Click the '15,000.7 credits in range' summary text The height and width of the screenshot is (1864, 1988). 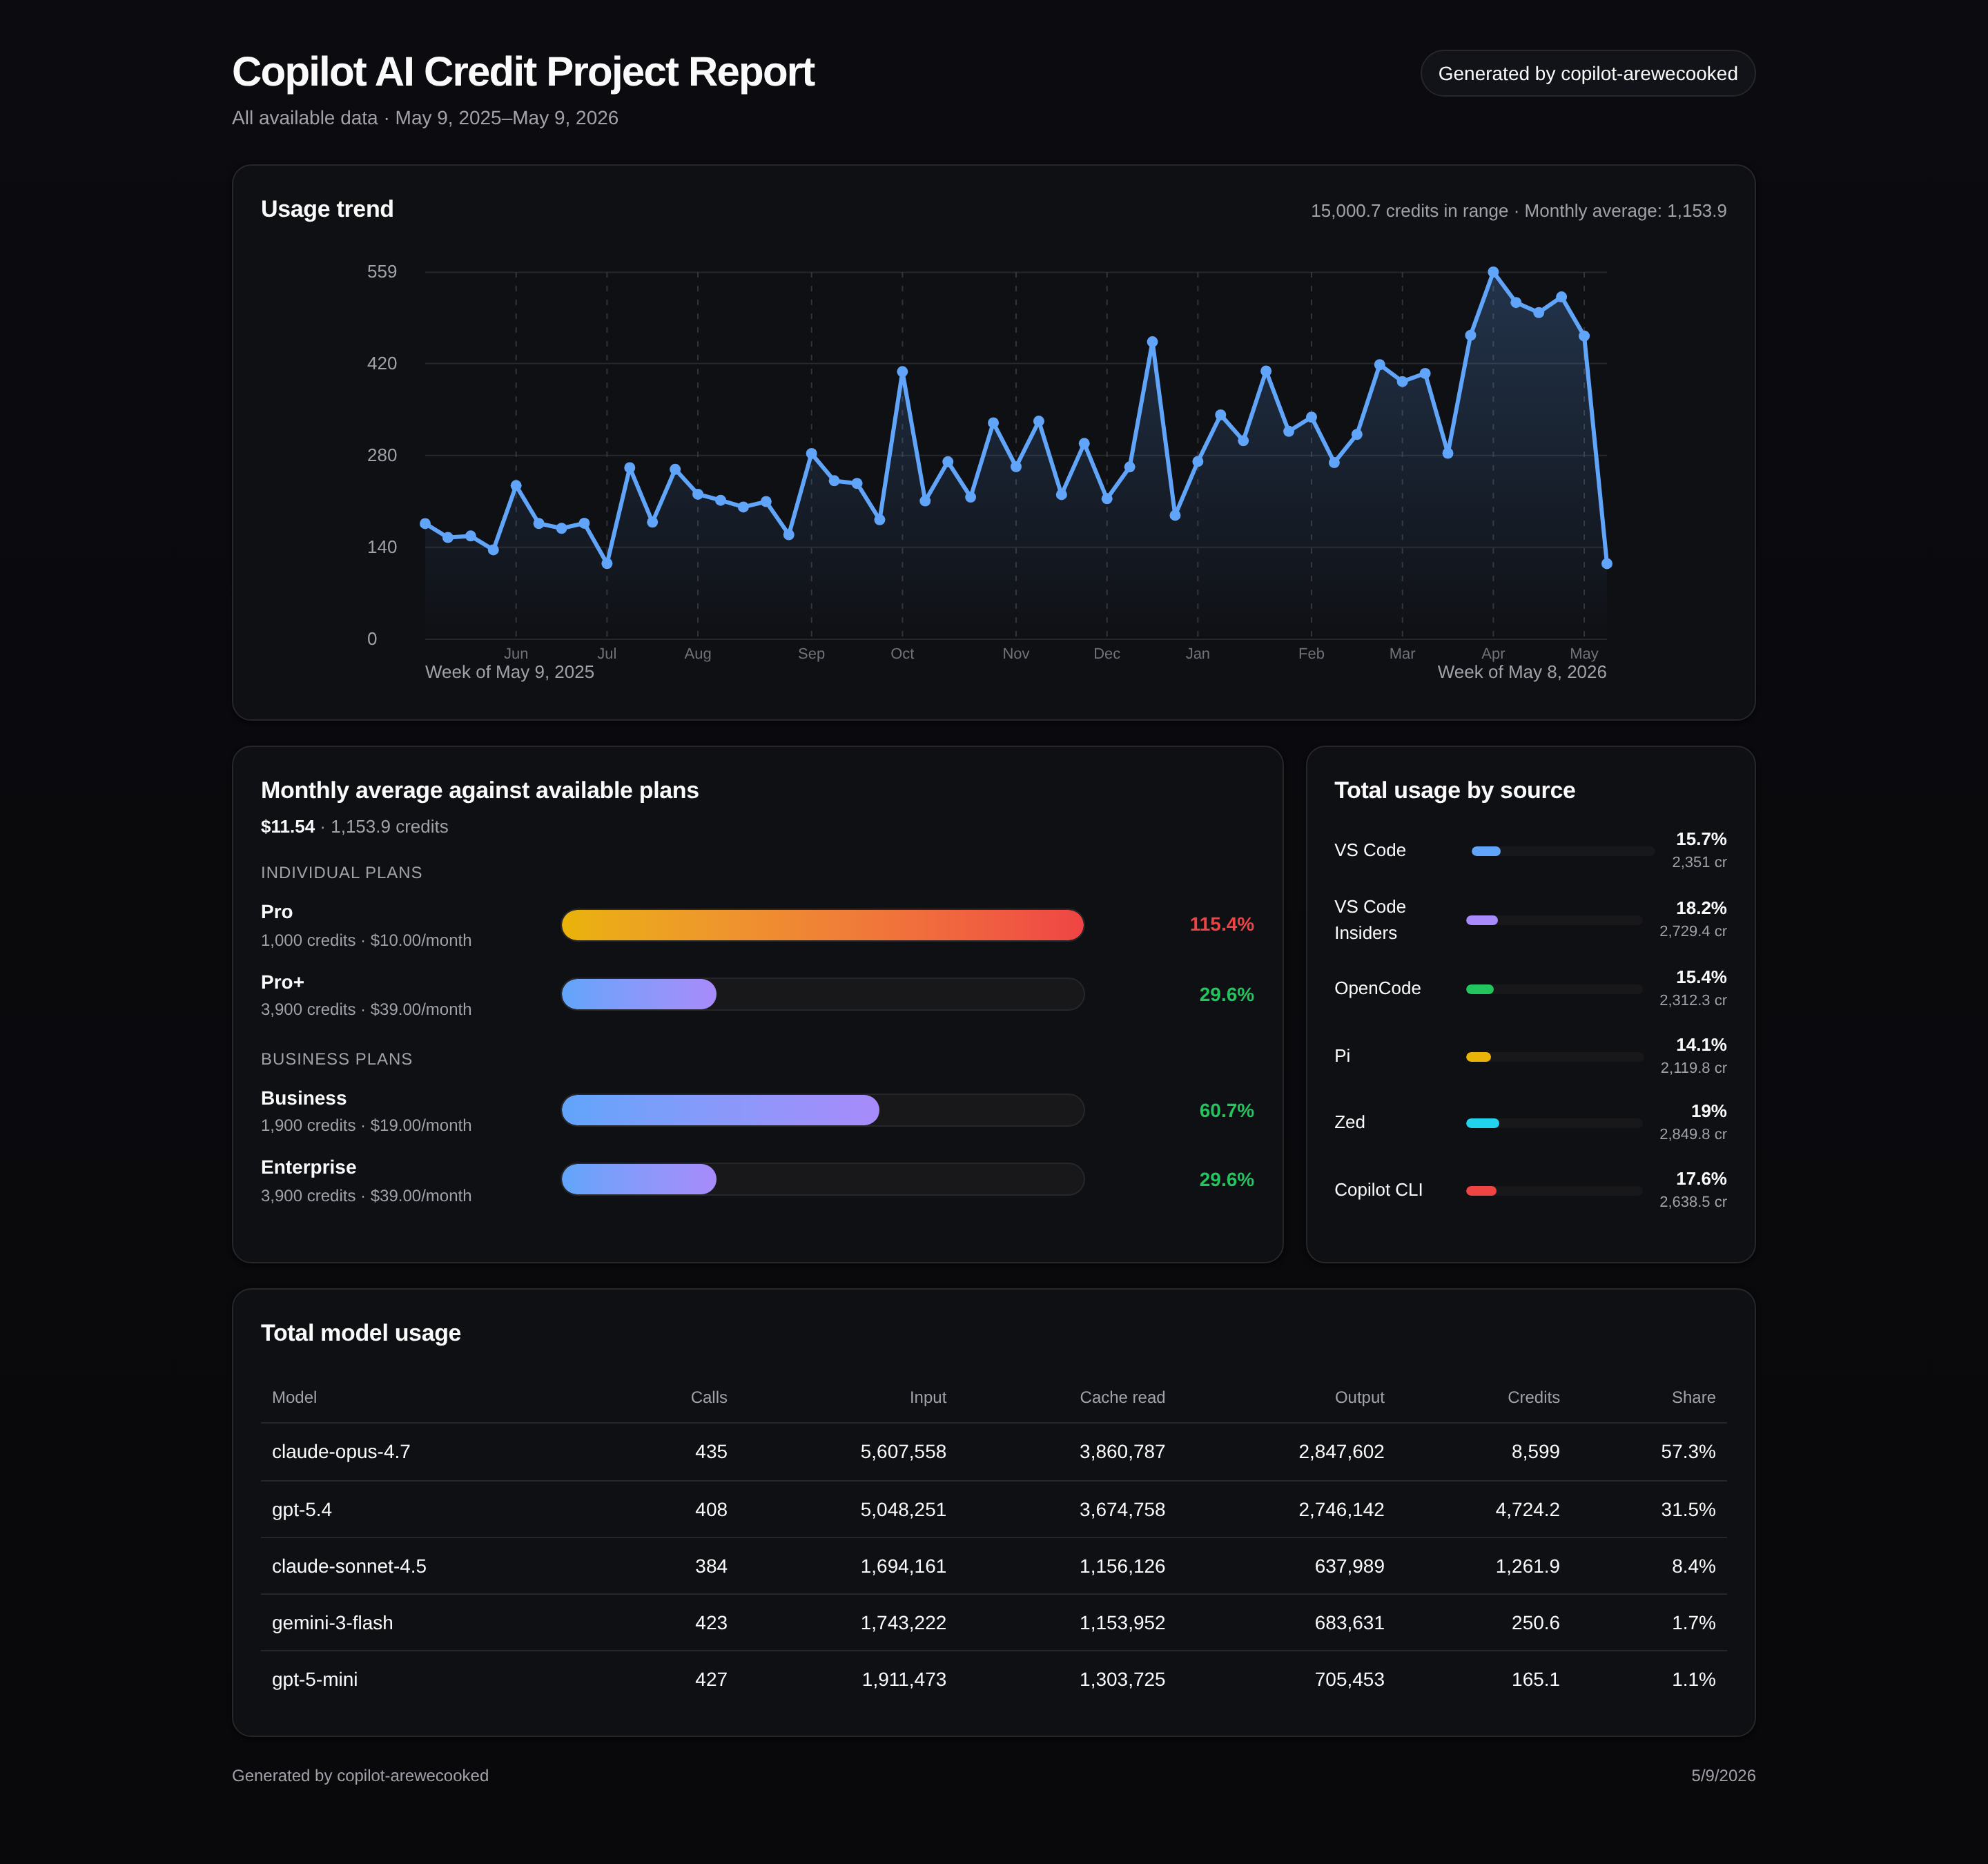pos(1409,211)
